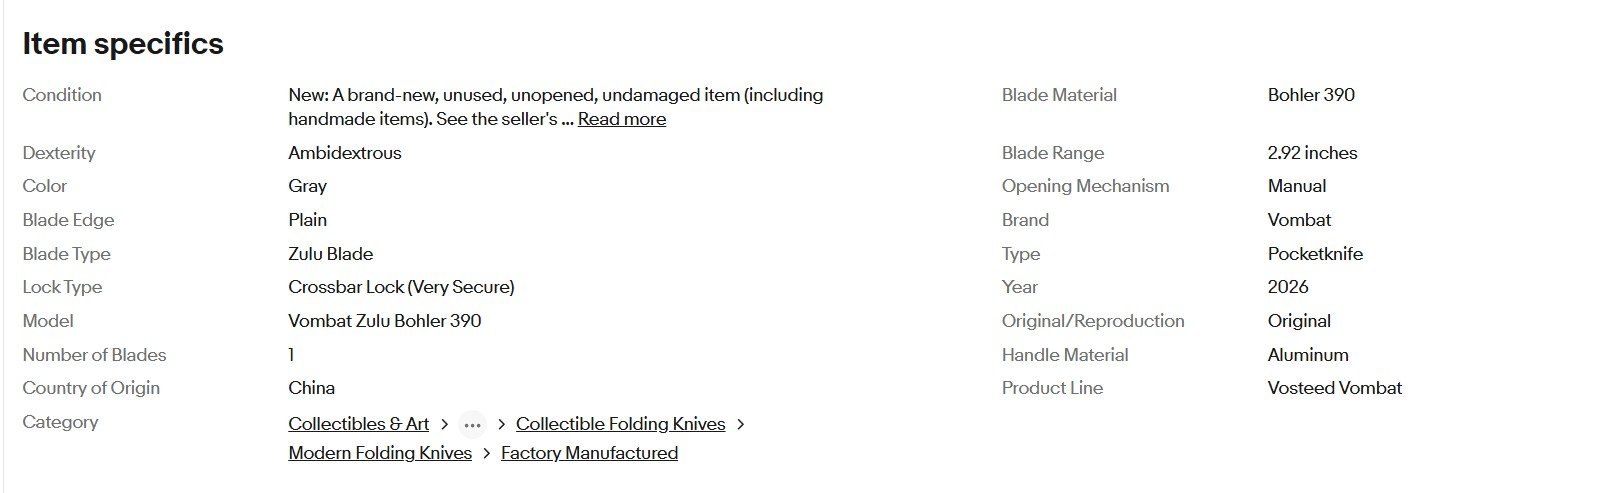
Task: Open the Modern Folding Knives category
Action: coord(379,453)
